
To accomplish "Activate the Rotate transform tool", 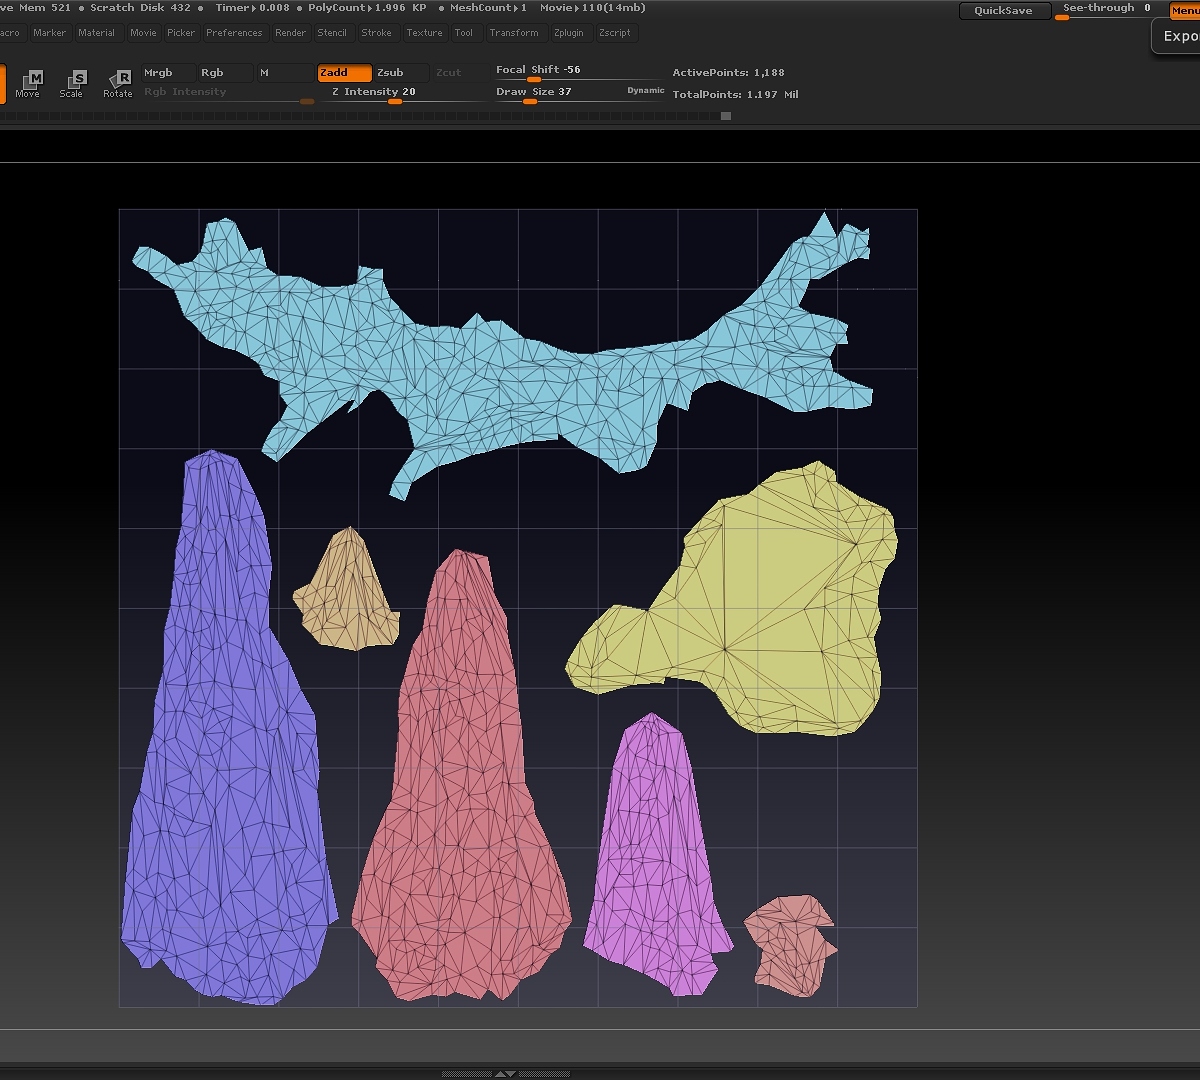I will (x=118, y=84).
